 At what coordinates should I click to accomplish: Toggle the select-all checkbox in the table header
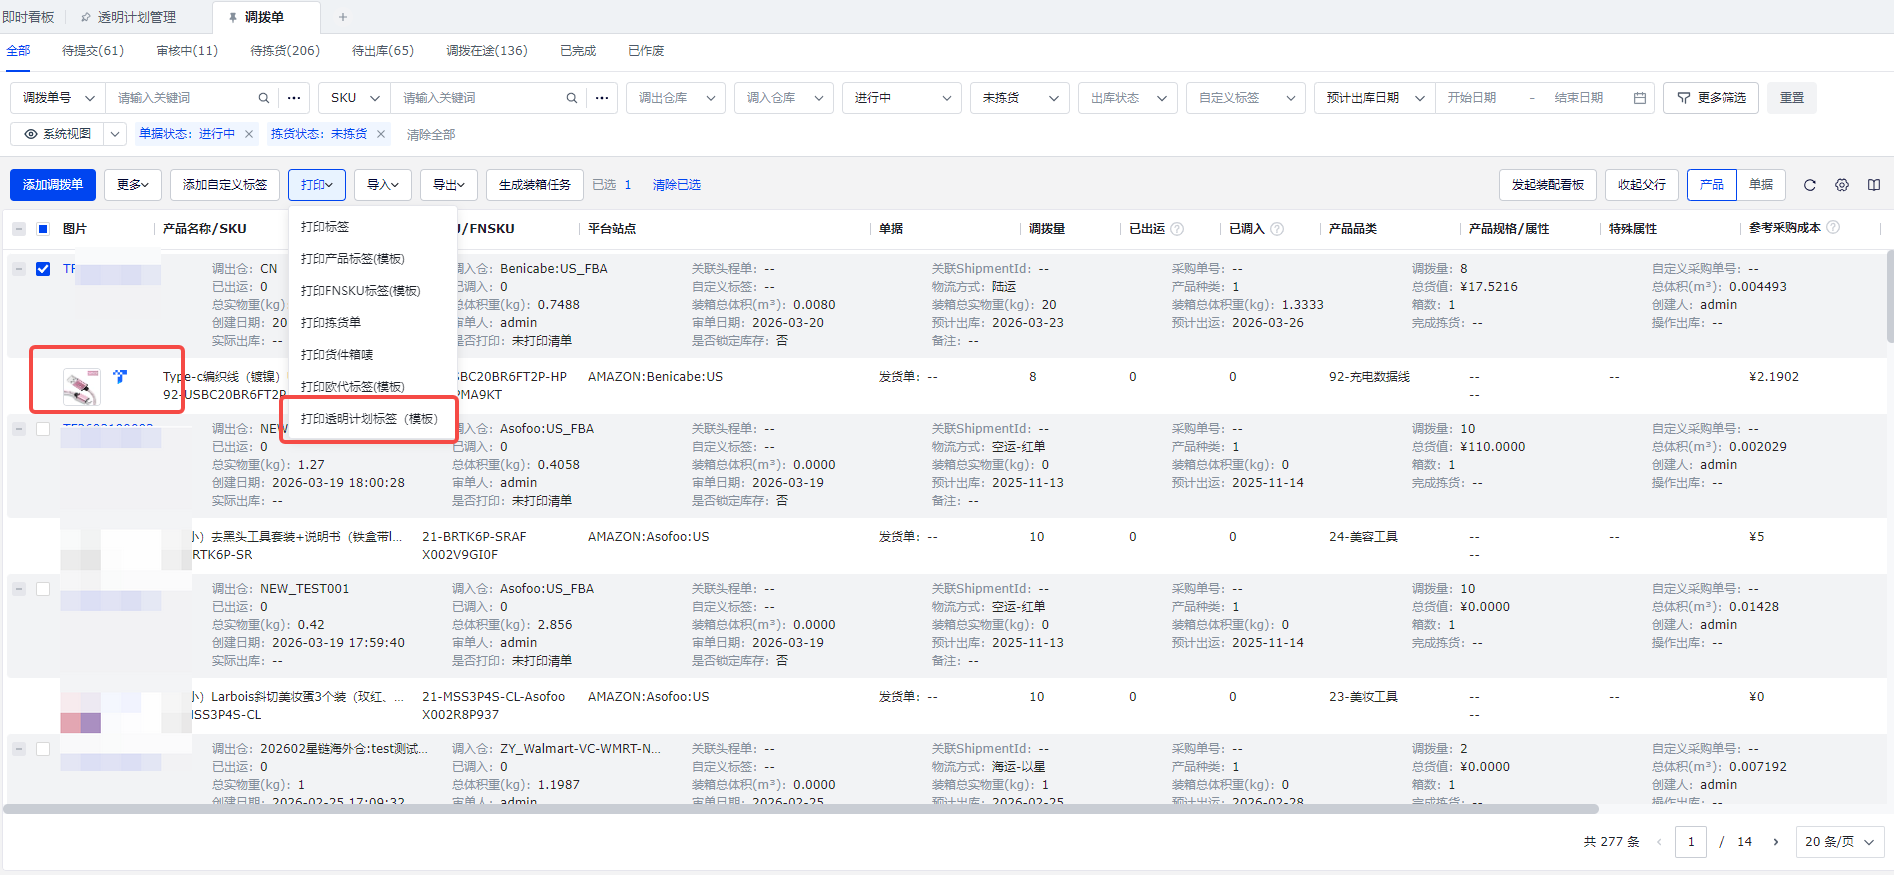(x=43, y=229)
